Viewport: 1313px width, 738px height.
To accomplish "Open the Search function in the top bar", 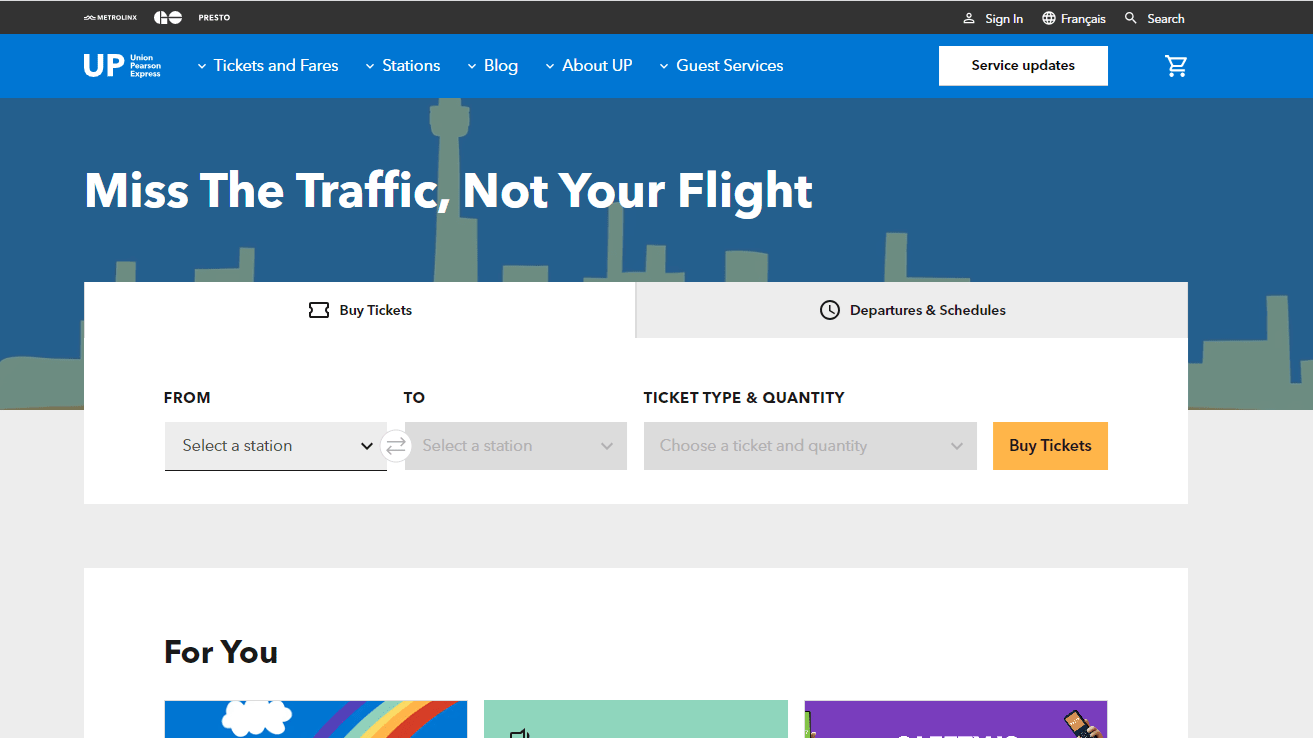I will click(1154, 18).
